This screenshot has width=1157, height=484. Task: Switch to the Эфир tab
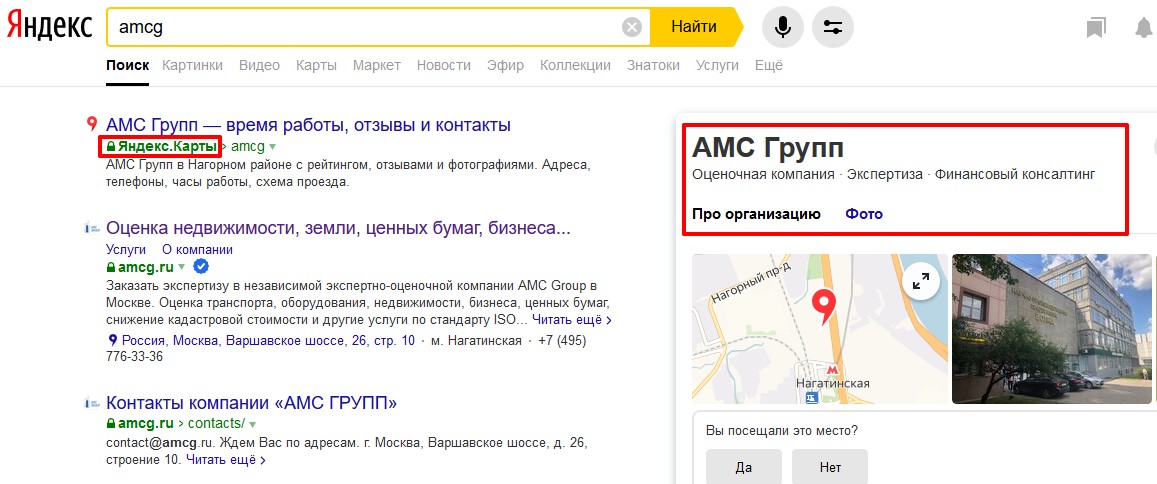pos(505,65)
